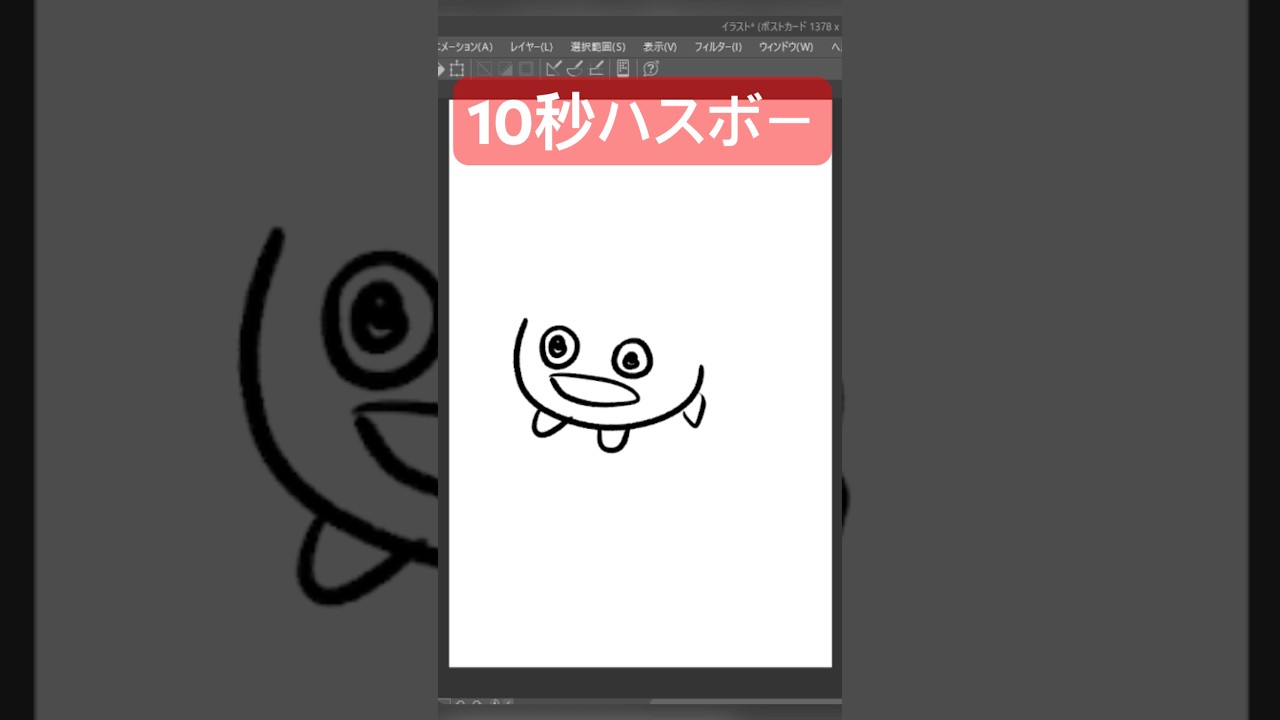This screenshot has width=1280, height=720.
Task: Select the zoom in magnifier icon
Action: 477,703
